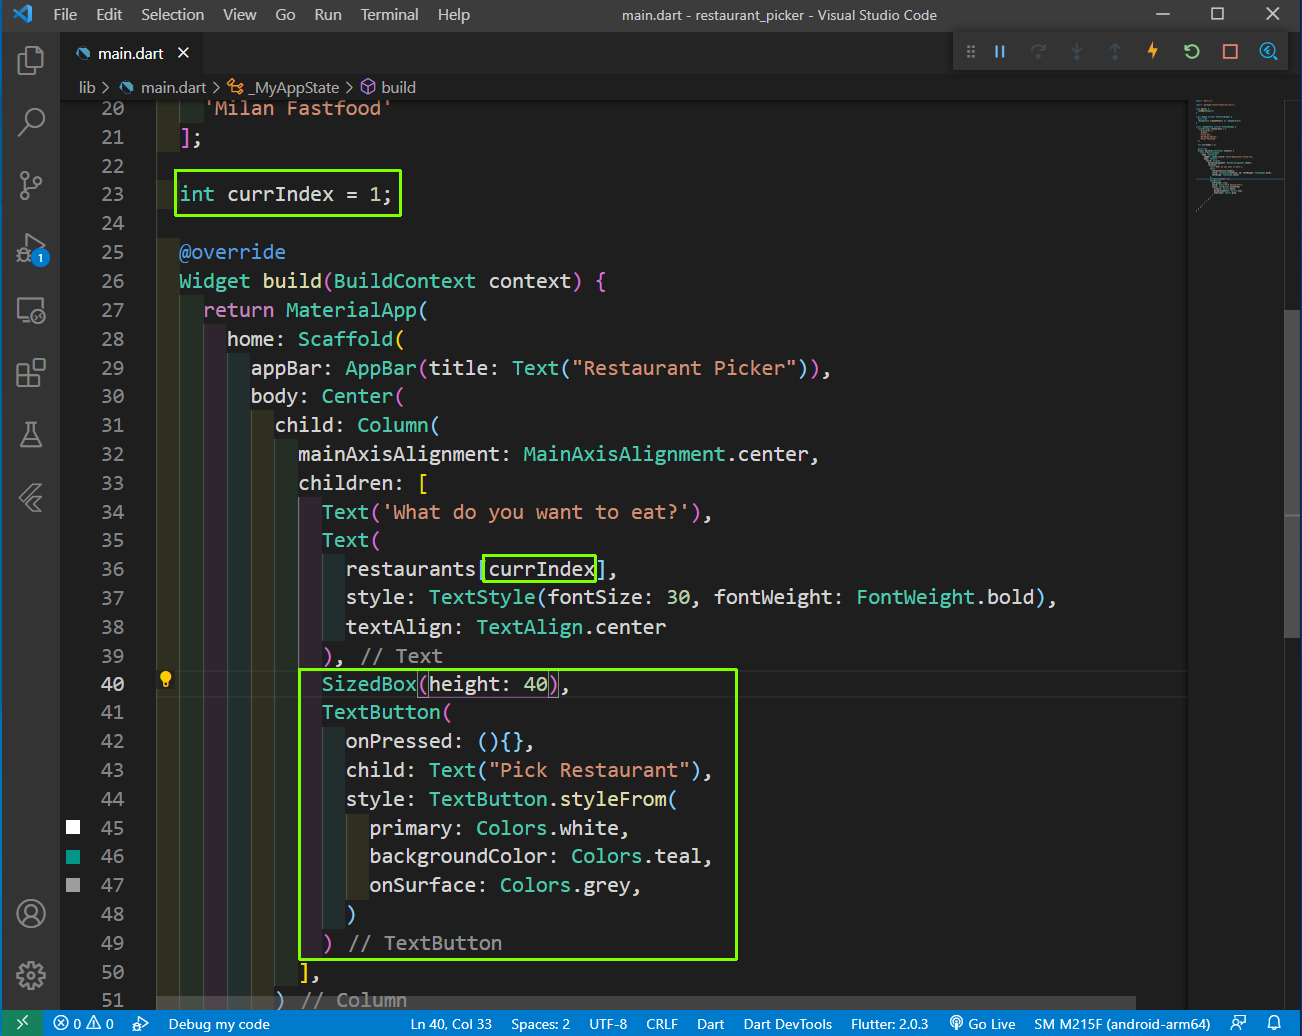Open the Help menu

[x=454, y=14]
